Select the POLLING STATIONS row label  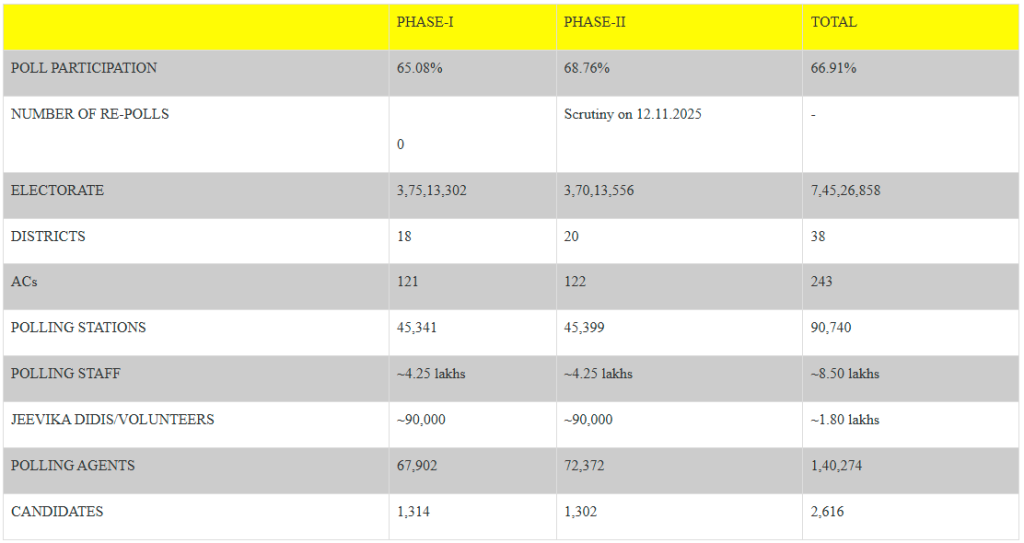tap(78, 328)
